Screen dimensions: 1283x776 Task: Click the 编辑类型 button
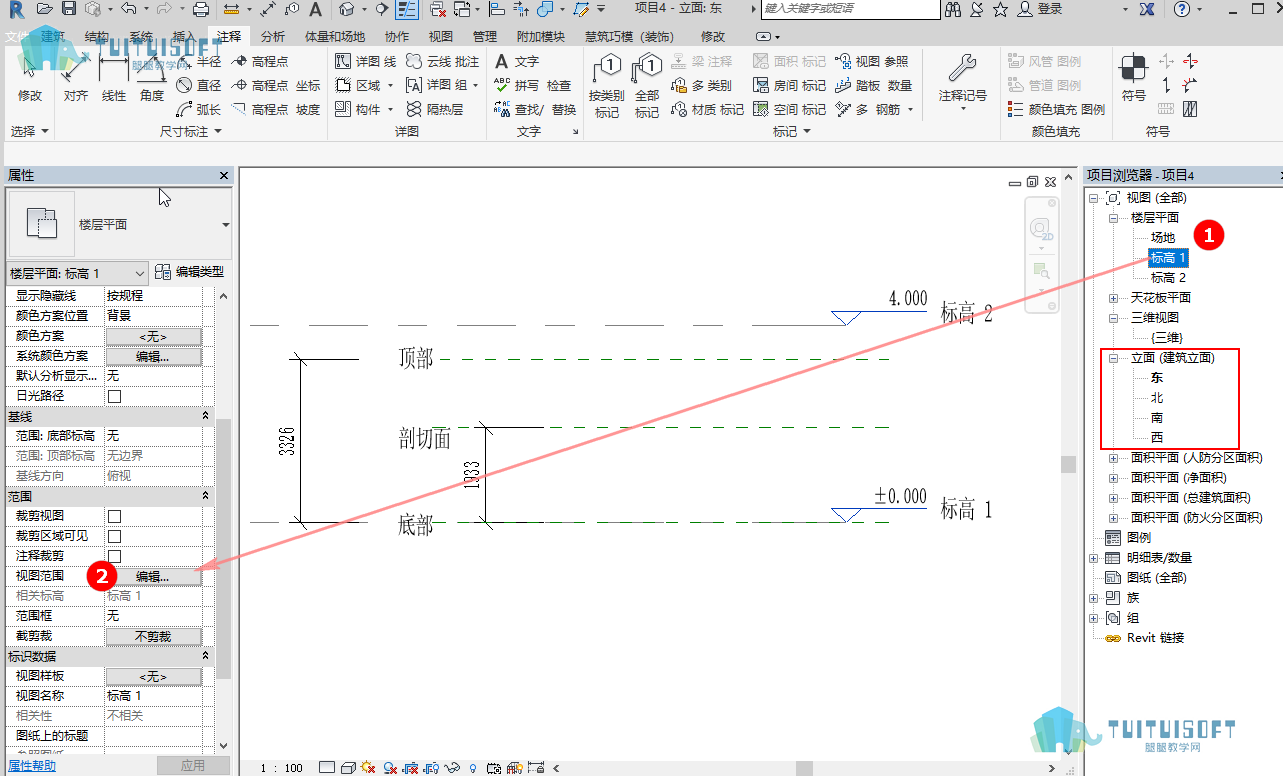pyautogui.click(x=190, y=272)
